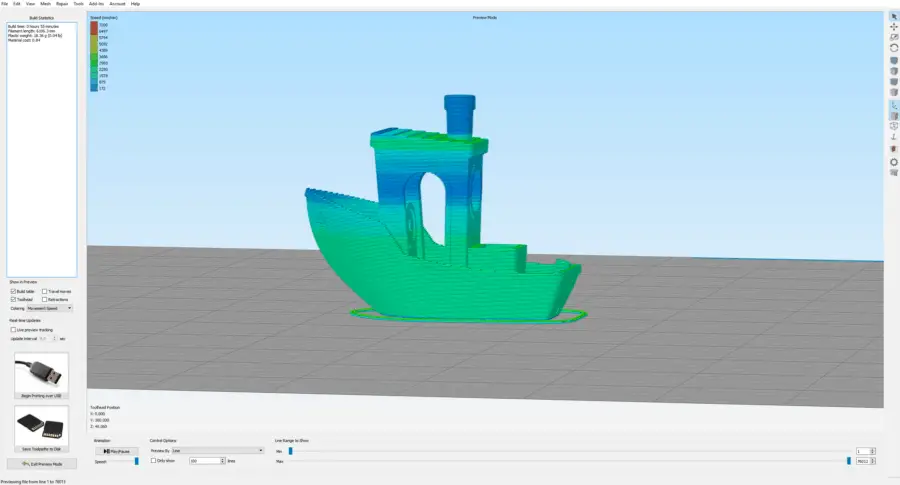This screenshot has width=900, height=485.
Task: Click the Build time statistics line
Action: 33,26
